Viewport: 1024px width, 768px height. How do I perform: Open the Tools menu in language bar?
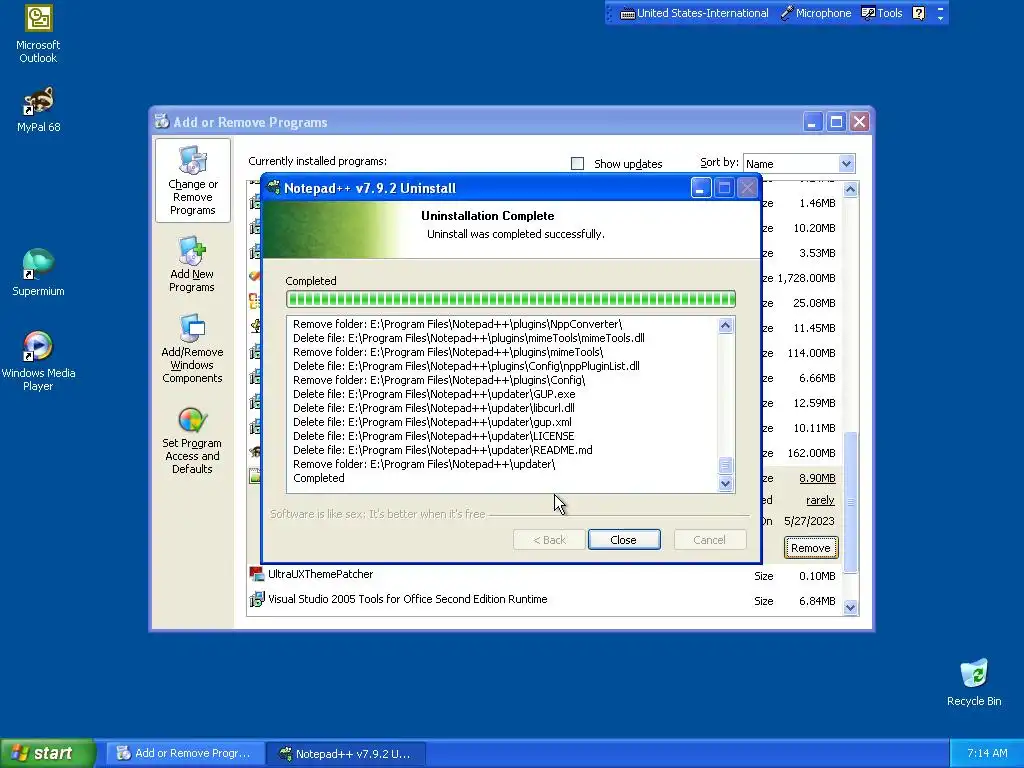882,13
